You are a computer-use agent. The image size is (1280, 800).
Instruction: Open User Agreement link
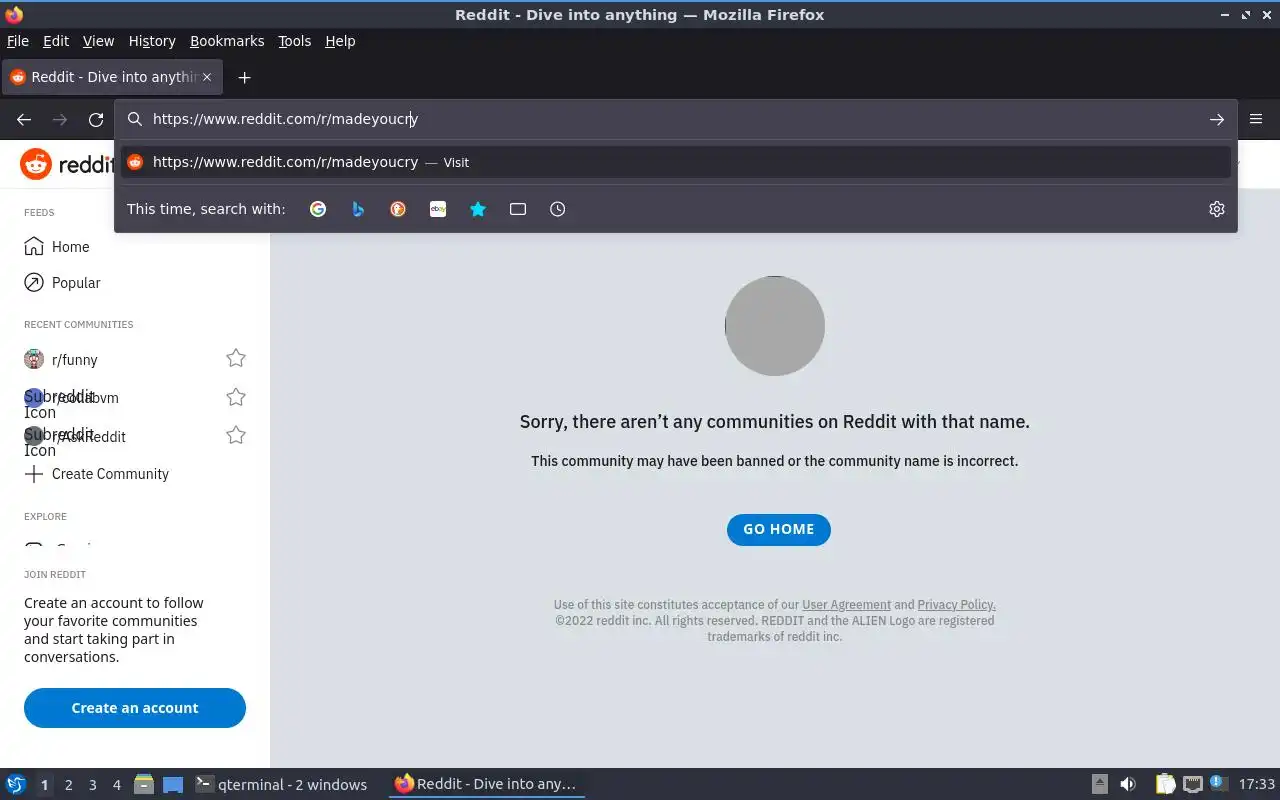[x=846, y=605]
